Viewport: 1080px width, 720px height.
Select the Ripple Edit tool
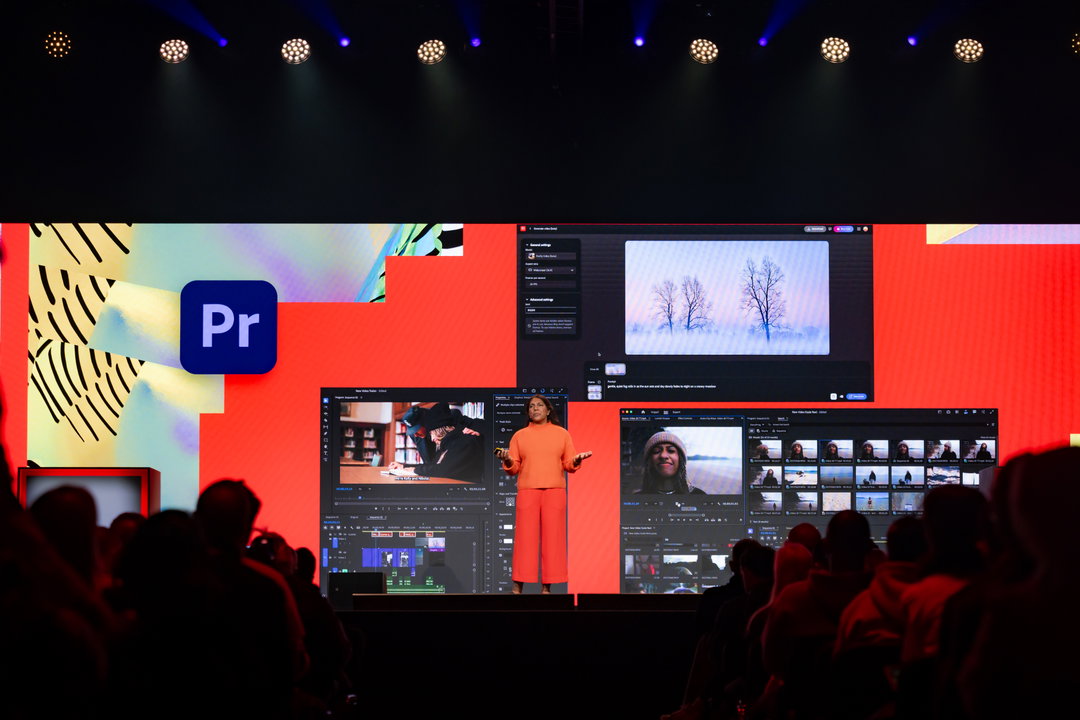pyautogui.click(x=326, y=413)
